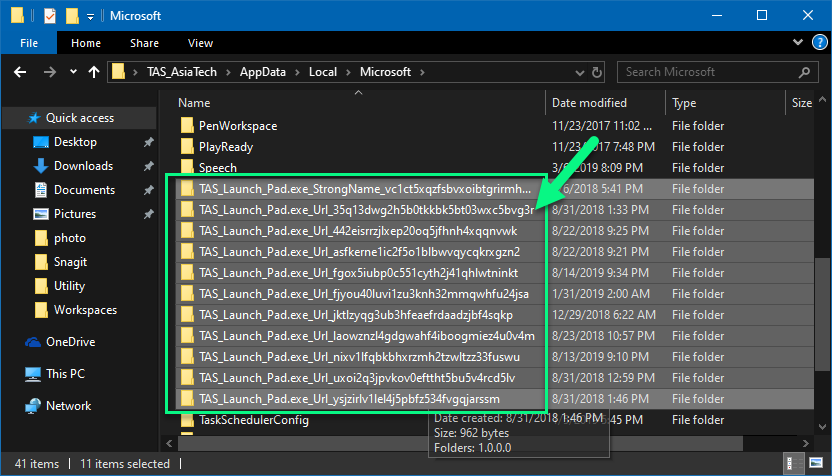Click the Properties quick access icon

coord(49,16)
